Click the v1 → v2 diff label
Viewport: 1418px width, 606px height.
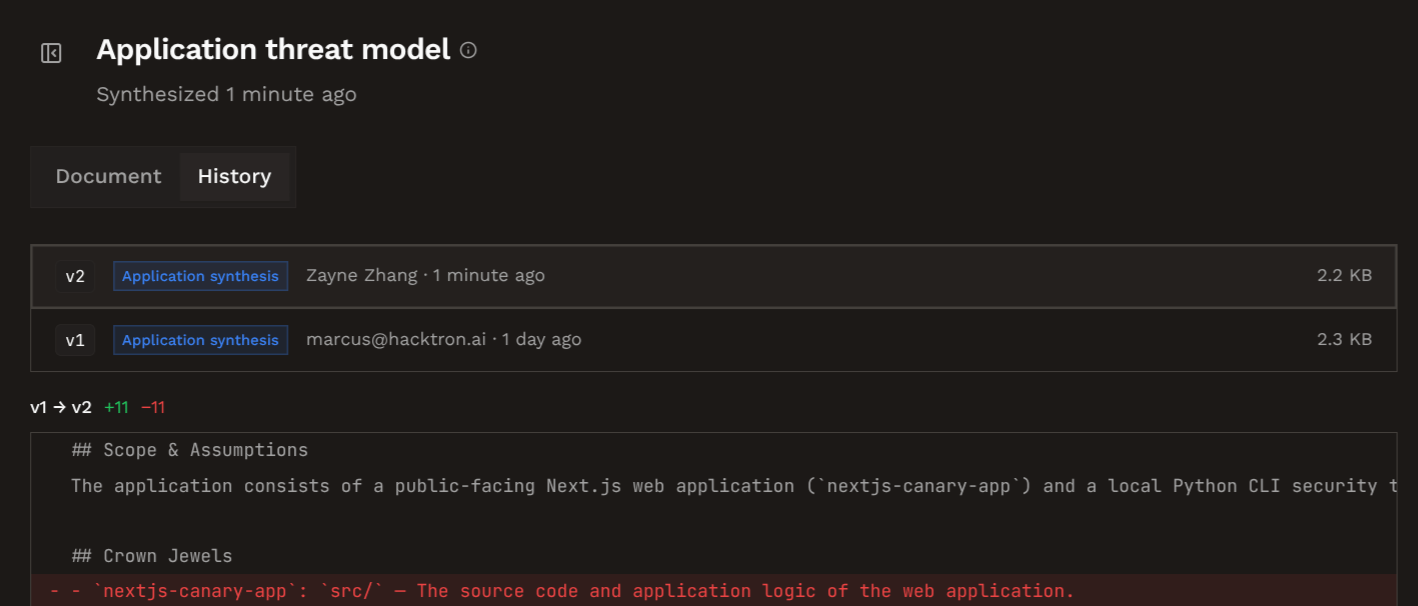point(61,407)
